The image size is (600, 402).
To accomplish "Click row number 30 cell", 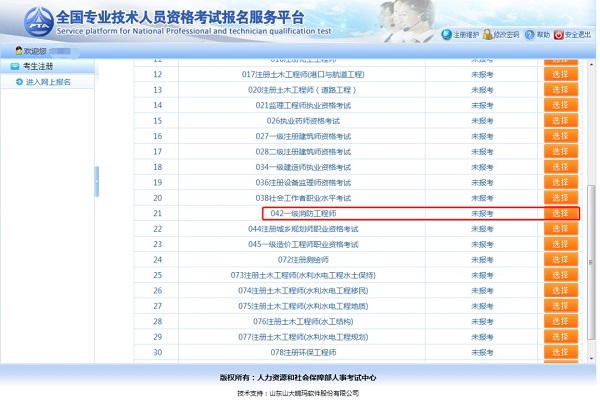I will point(157,352).
